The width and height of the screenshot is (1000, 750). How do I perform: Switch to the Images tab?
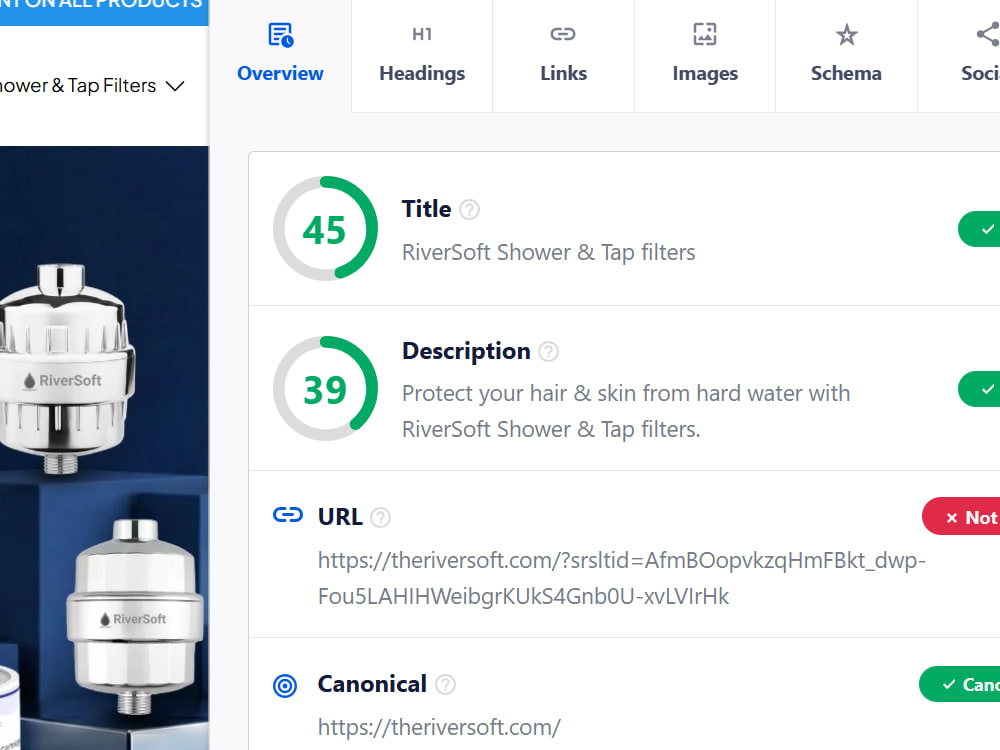(705, 55)
